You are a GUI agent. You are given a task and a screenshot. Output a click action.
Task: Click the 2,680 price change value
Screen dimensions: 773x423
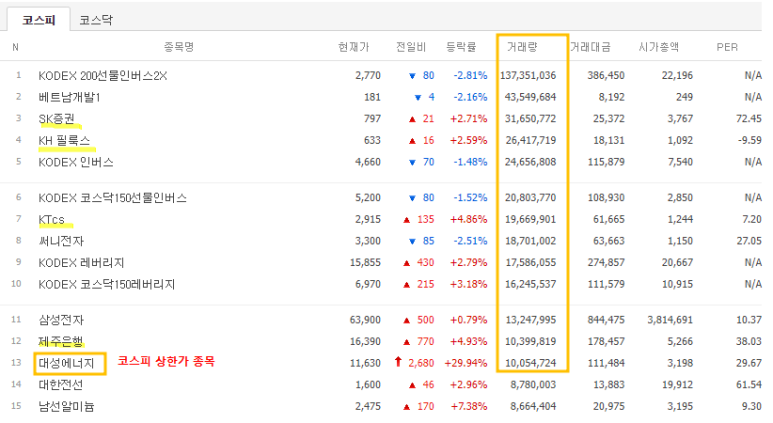click(x=421, y=363)
